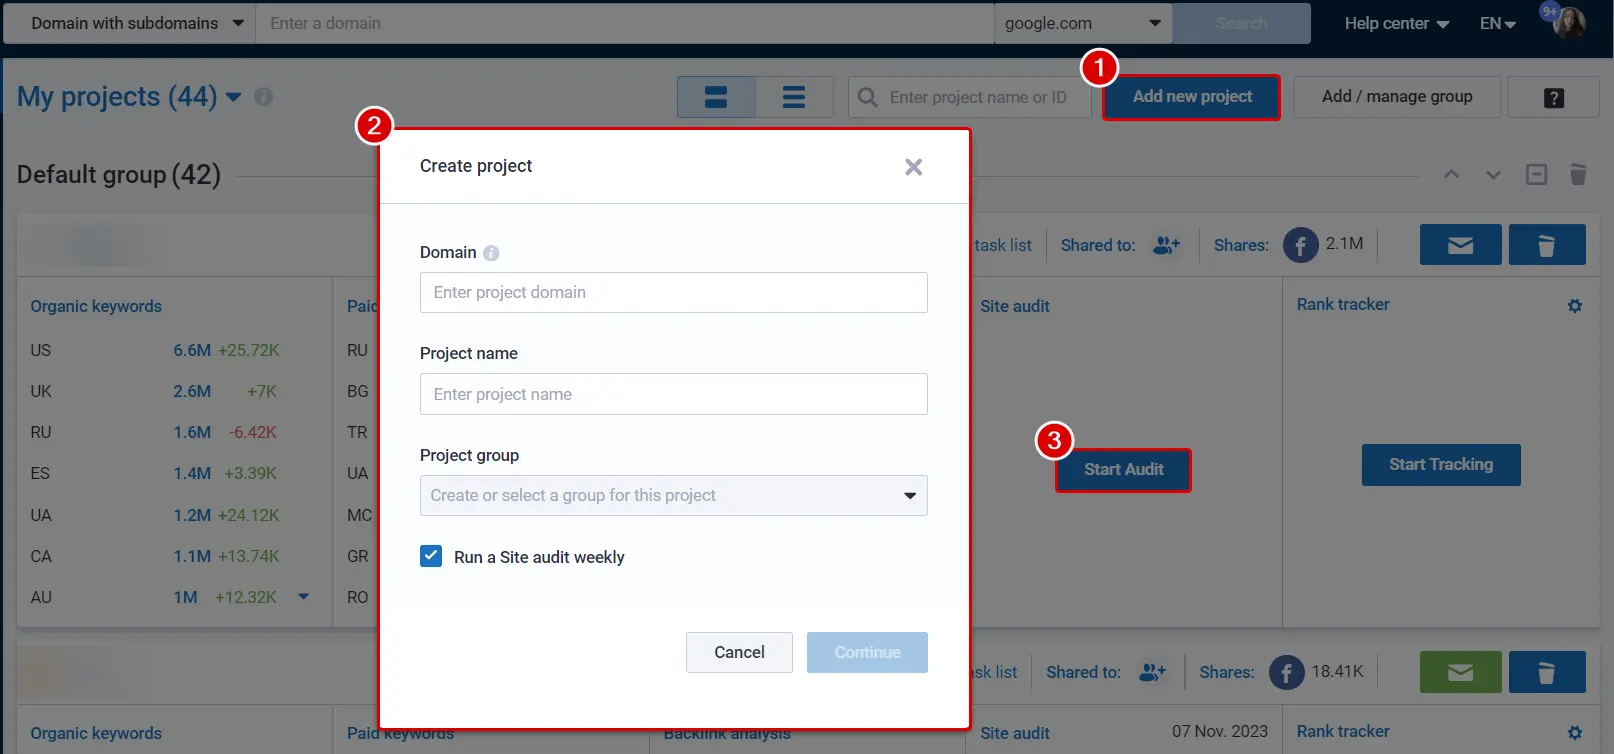Open the question mark help button
The height and width of the screenshot is (754, 1614).
(1554, 97)
